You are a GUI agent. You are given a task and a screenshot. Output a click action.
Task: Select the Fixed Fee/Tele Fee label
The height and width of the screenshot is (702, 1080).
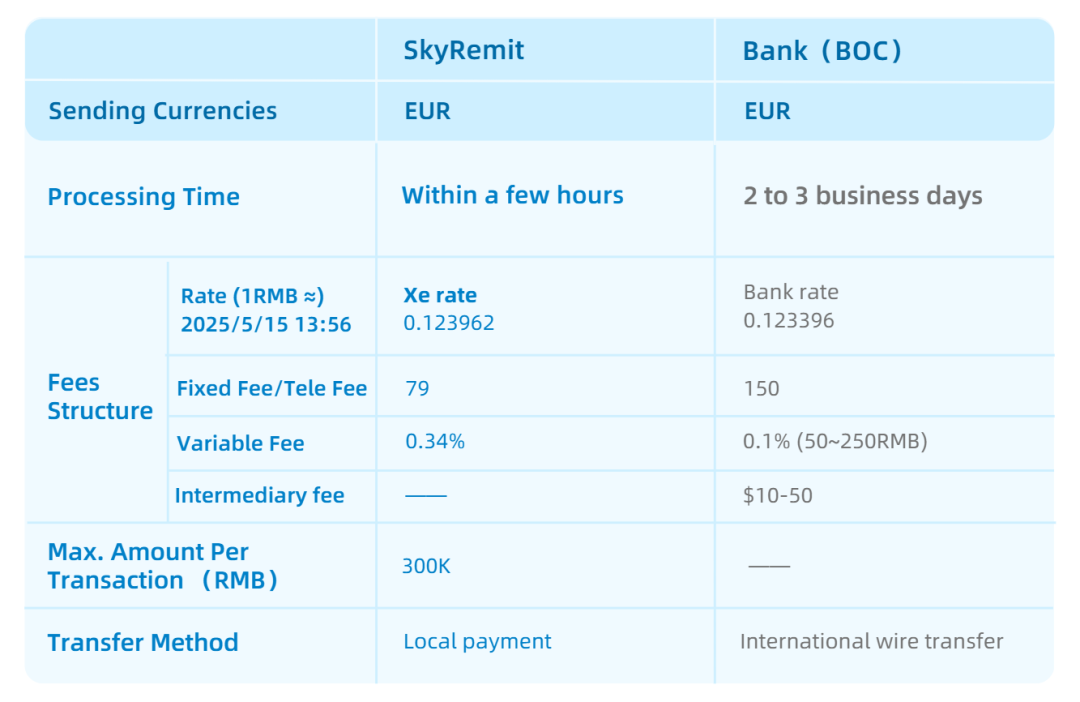272,389
